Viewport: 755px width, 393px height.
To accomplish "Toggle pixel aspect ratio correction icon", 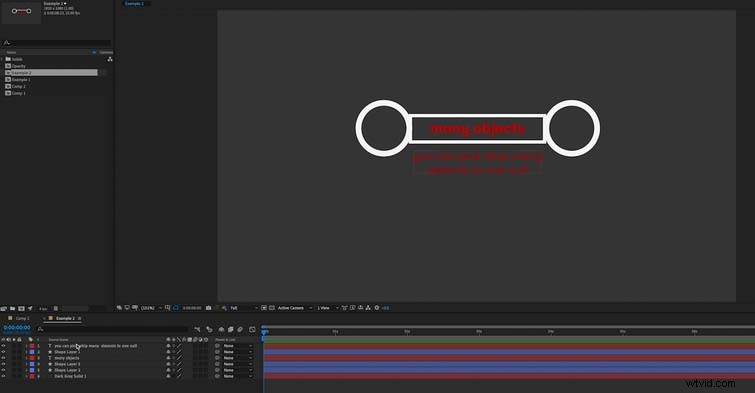I will [x=345, y=308].
